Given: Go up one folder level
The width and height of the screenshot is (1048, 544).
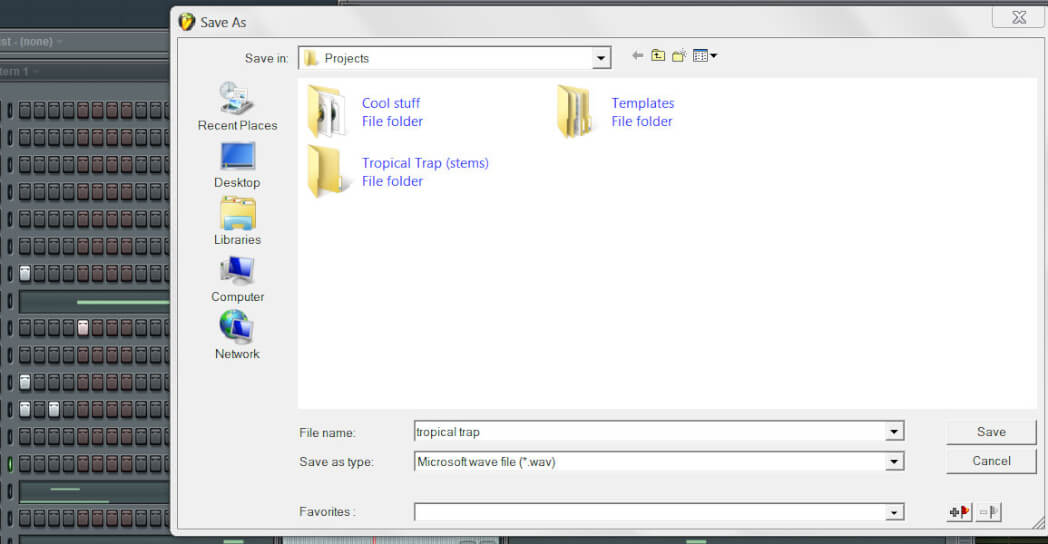Looking at the screenshot, I should (x=658, y=56).
